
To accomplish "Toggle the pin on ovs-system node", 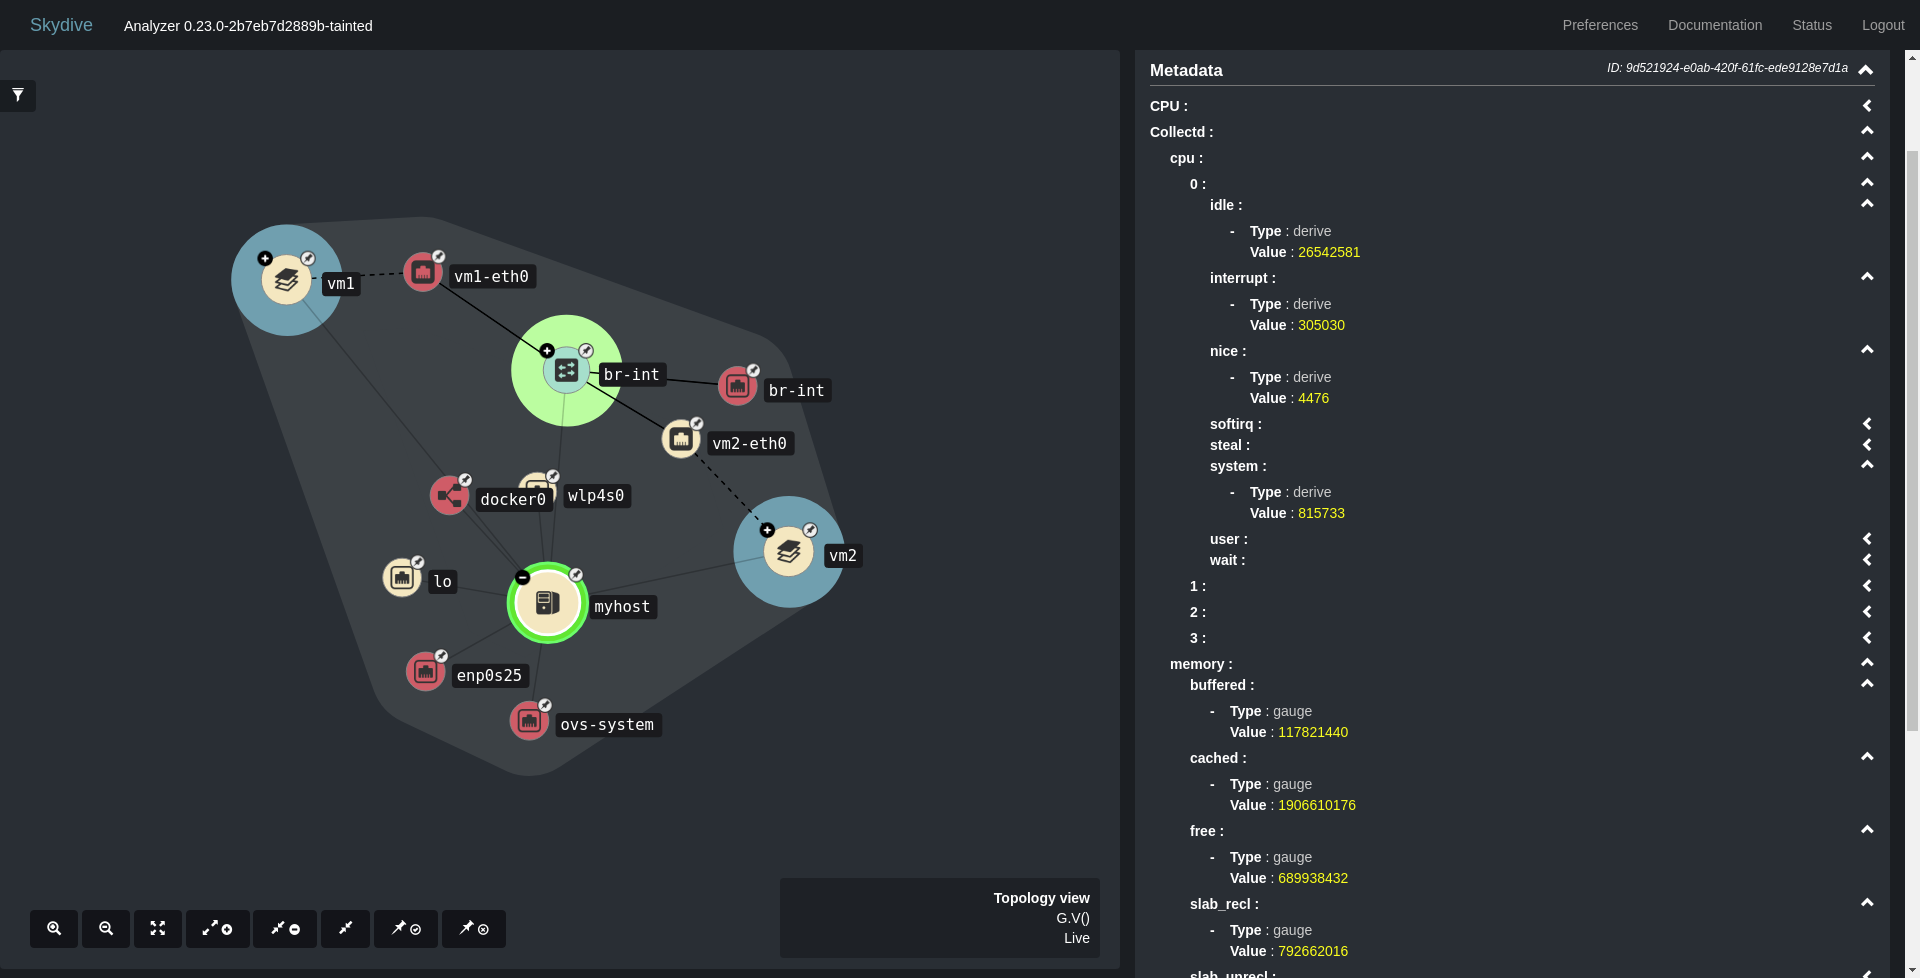I will pos(545,705).
